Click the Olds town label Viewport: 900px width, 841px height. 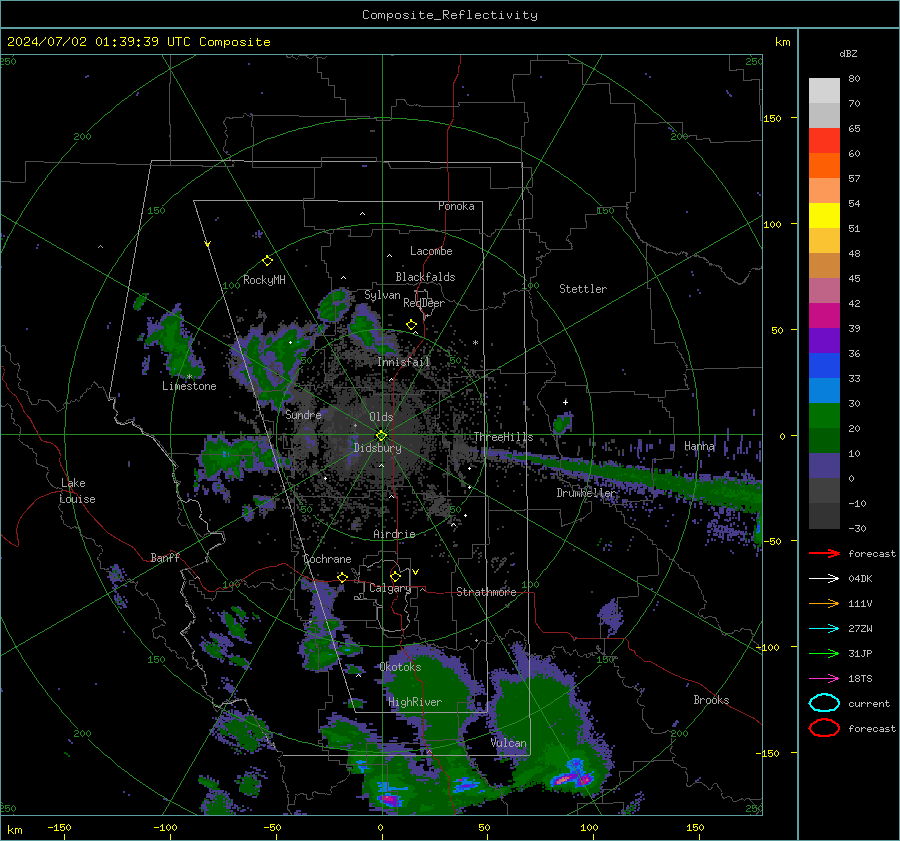click(x=381, y=417)
